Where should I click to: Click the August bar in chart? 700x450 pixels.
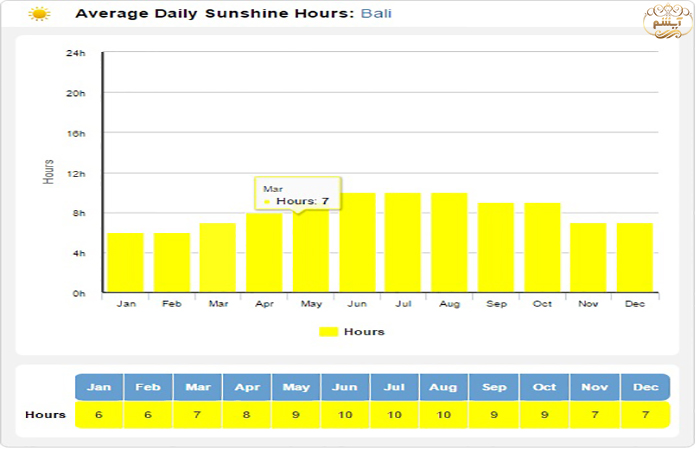click(449, 243)
